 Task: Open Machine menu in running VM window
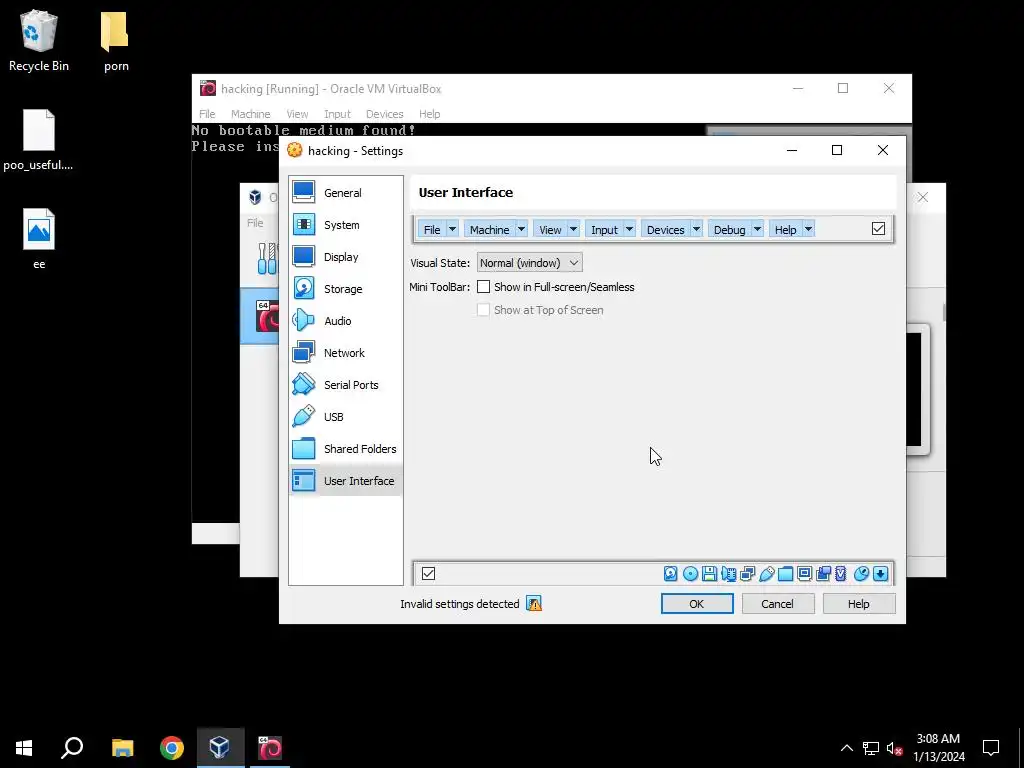[x=250, y=114]
